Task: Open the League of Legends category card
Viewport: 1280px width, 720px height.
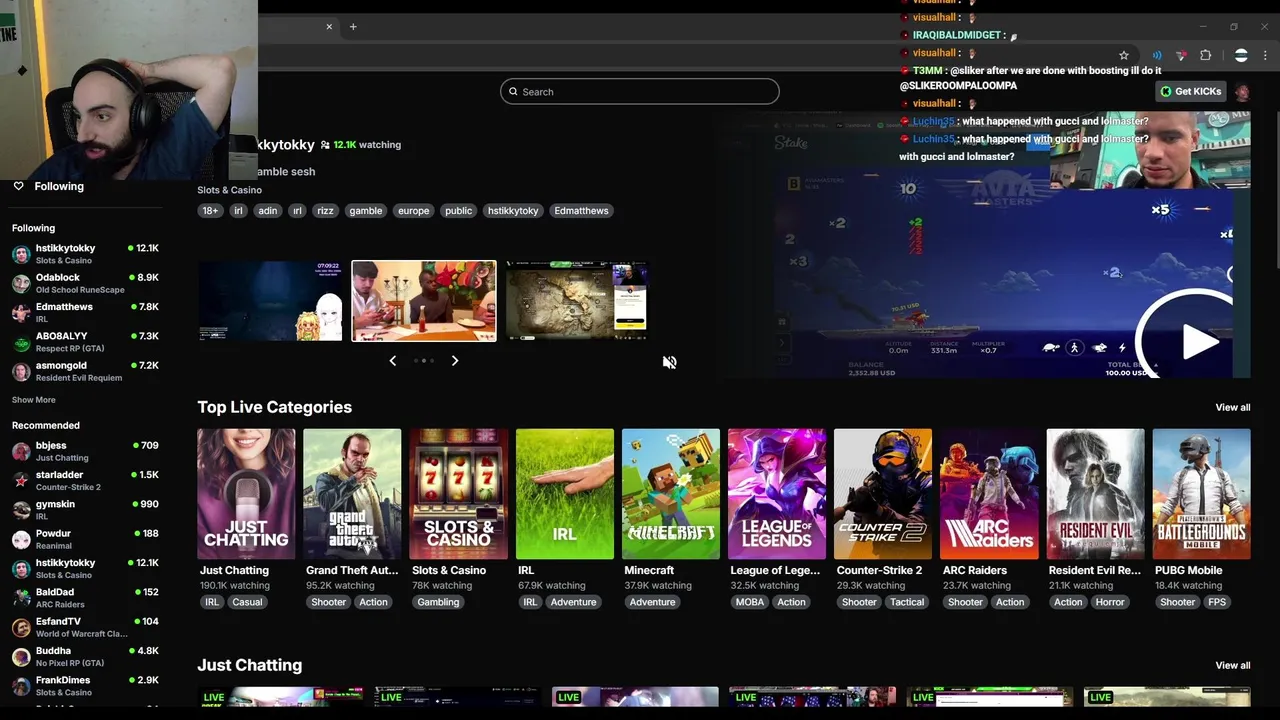Action: coord(777,494)
